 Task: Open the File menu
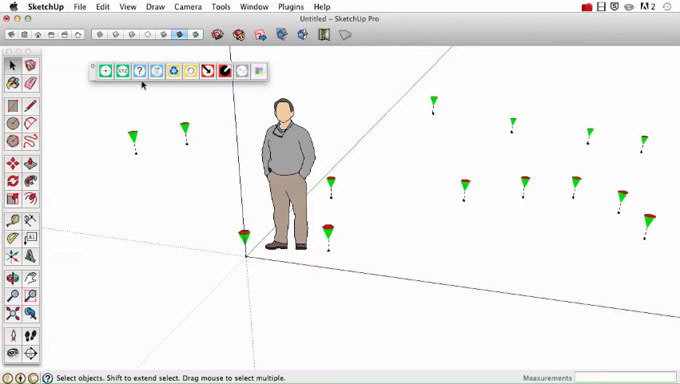pos(80,7)
